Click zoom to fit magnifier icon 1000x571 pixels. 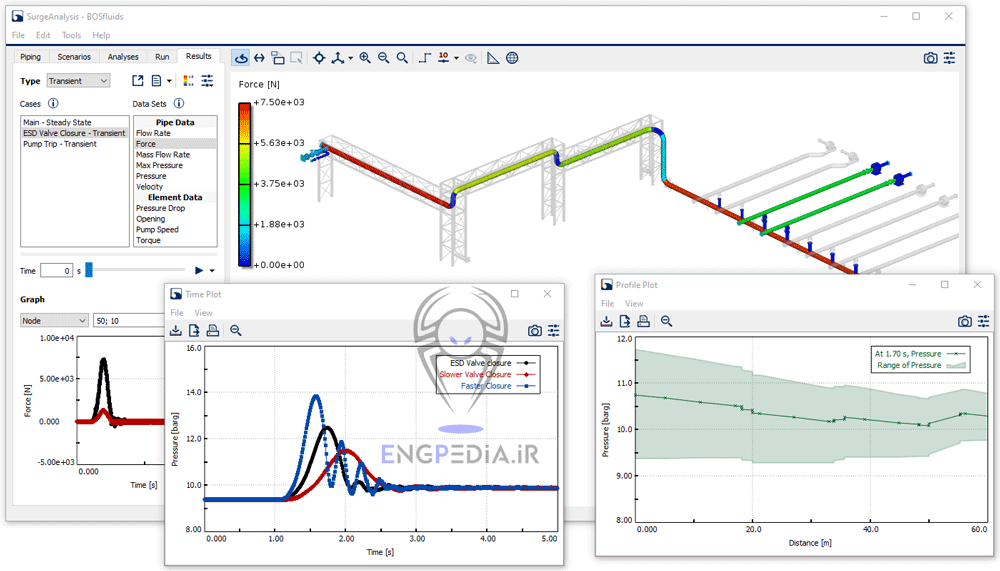pyautogui.click(x=402, y=58)
